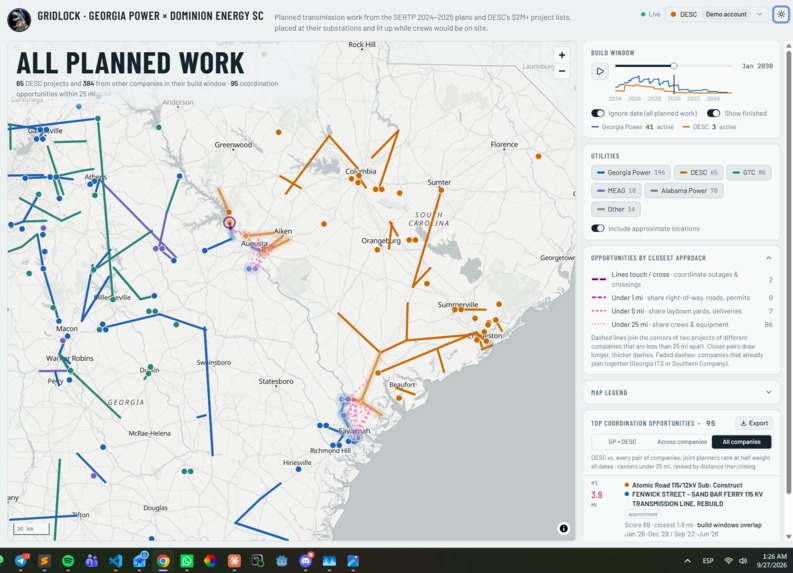
Task: Toggle the Georgia Power utility filter chip
Action: point(631,172)
